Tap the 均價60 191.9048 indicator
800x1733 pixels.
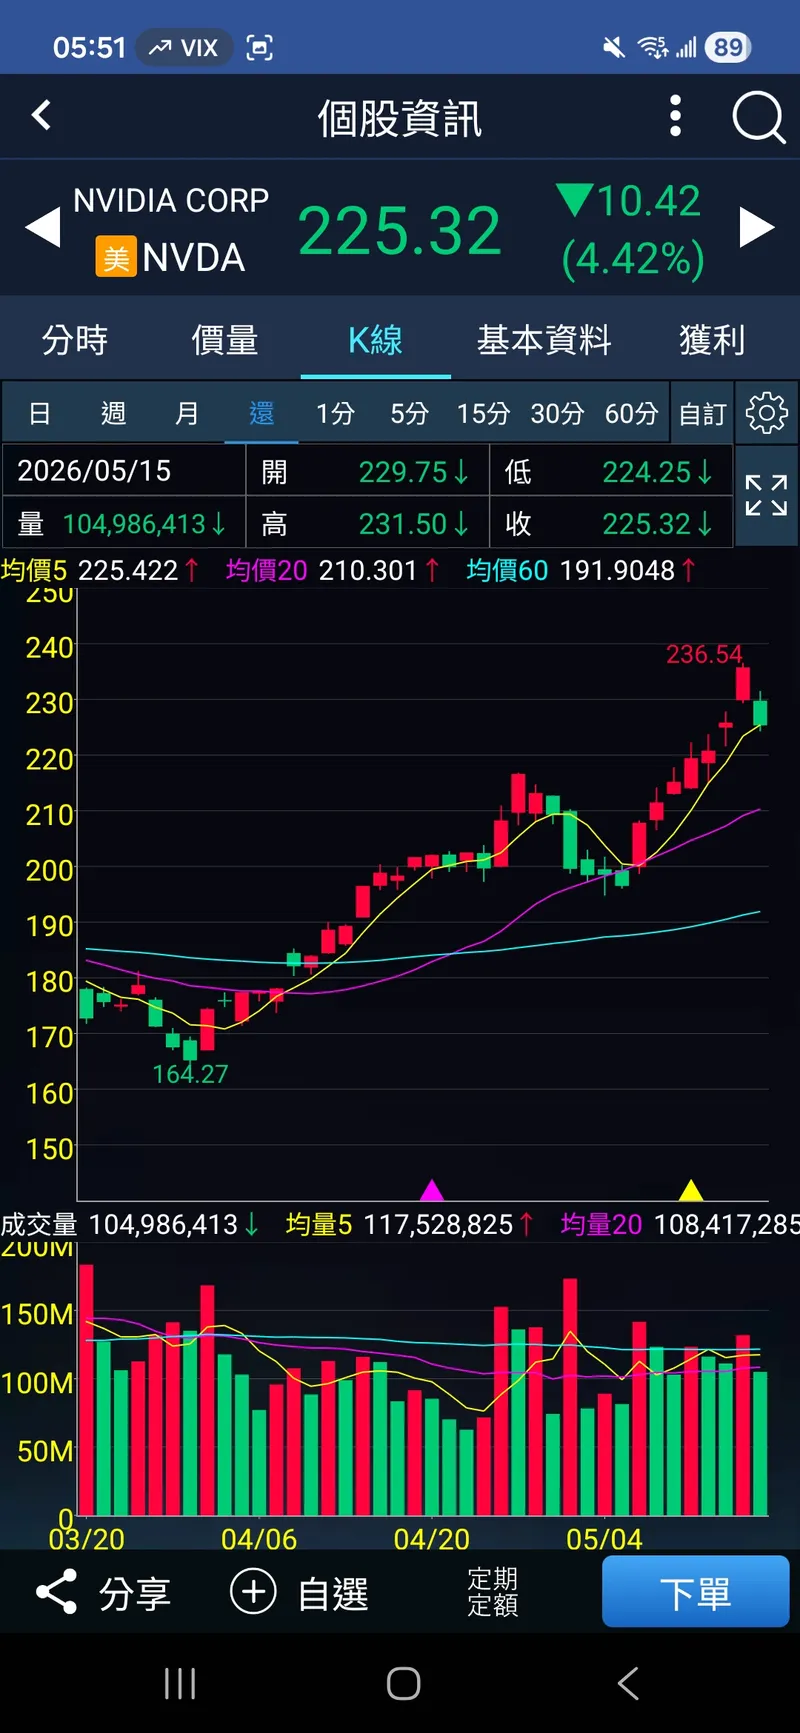581,570
